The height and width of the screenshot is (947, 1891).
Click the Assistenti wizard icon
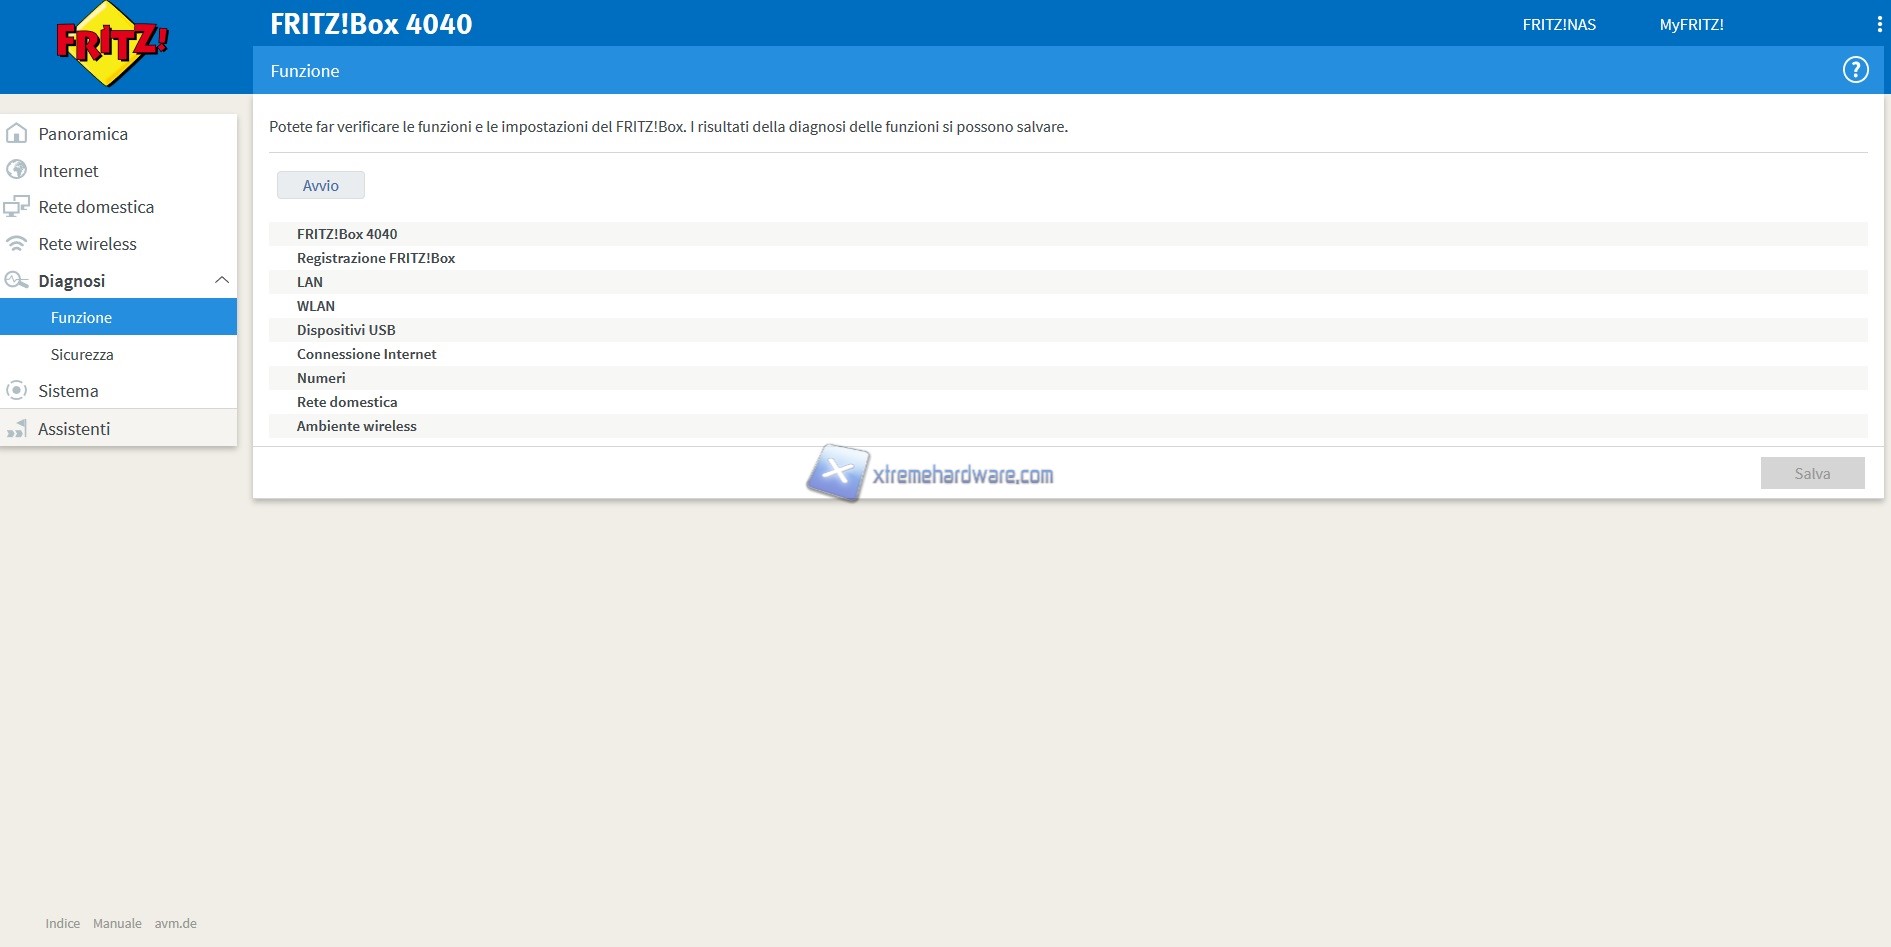[17, 429]
